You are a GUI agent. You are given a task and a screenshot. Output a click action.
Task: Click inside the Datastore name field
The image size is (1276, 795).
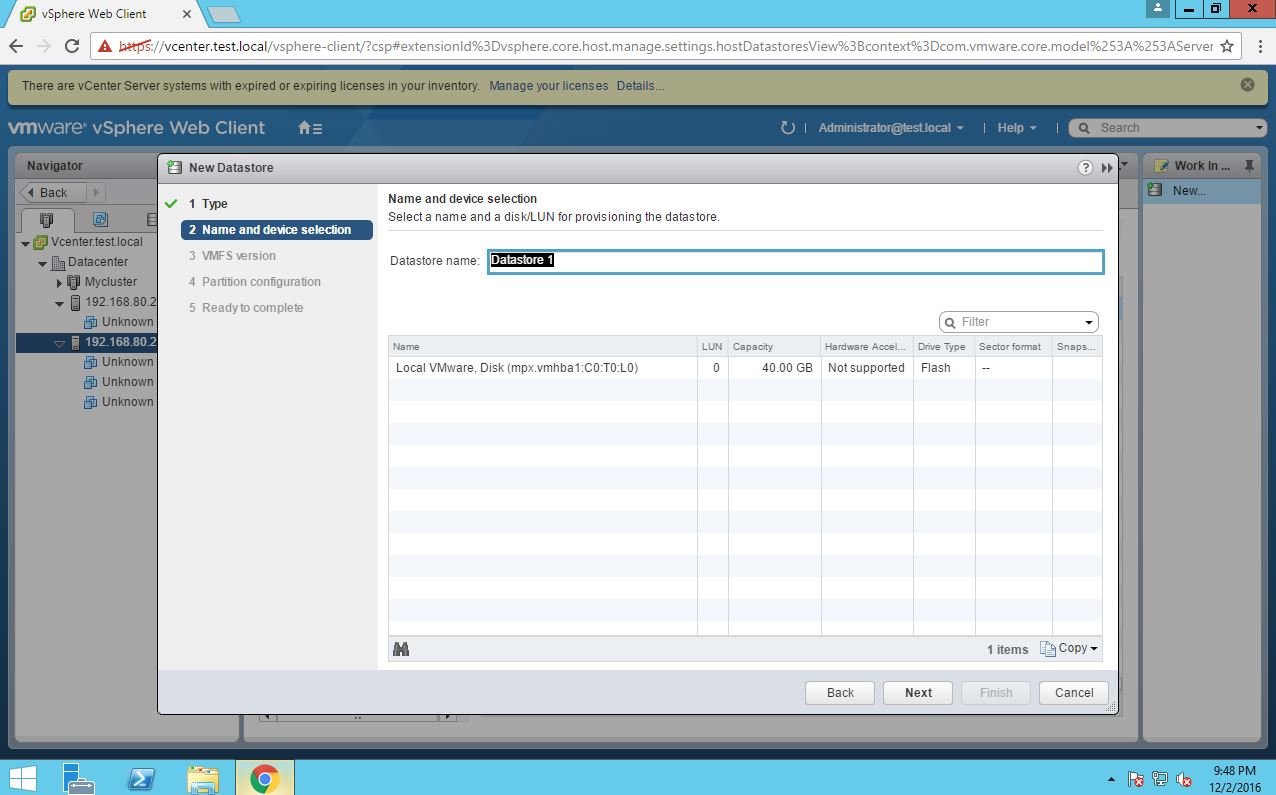point(795,260)
